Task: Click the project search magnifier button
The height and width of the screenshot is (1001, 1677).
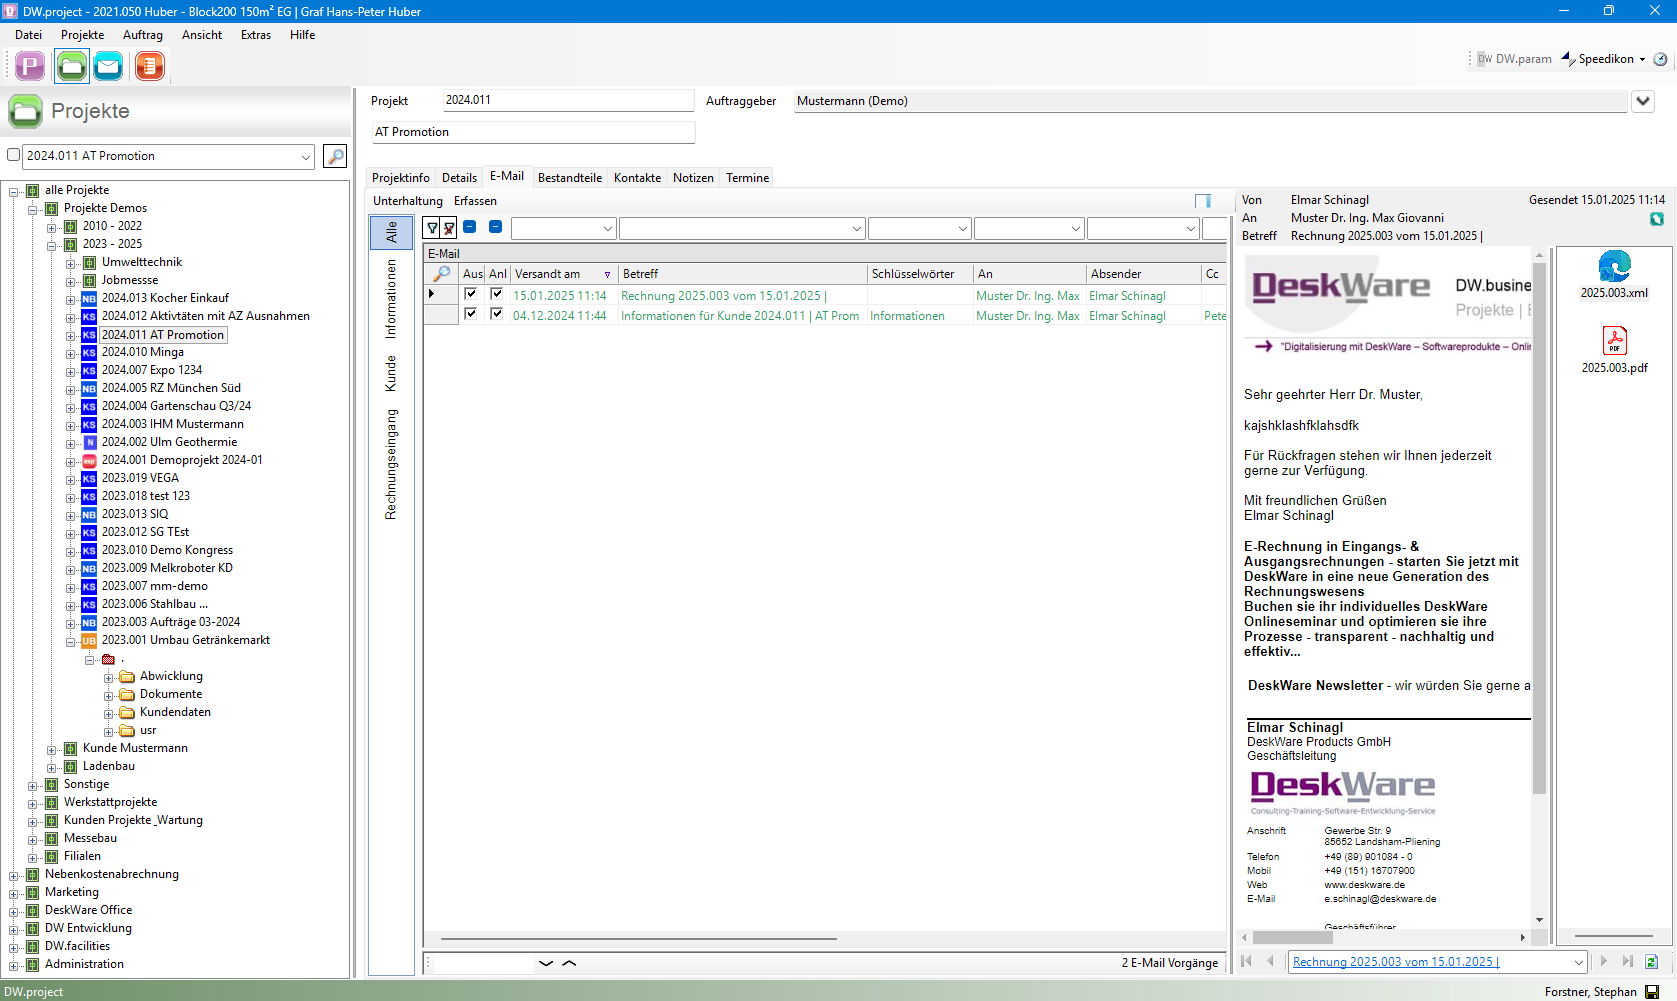Action: pyautogui.click(x=335, y=156)
